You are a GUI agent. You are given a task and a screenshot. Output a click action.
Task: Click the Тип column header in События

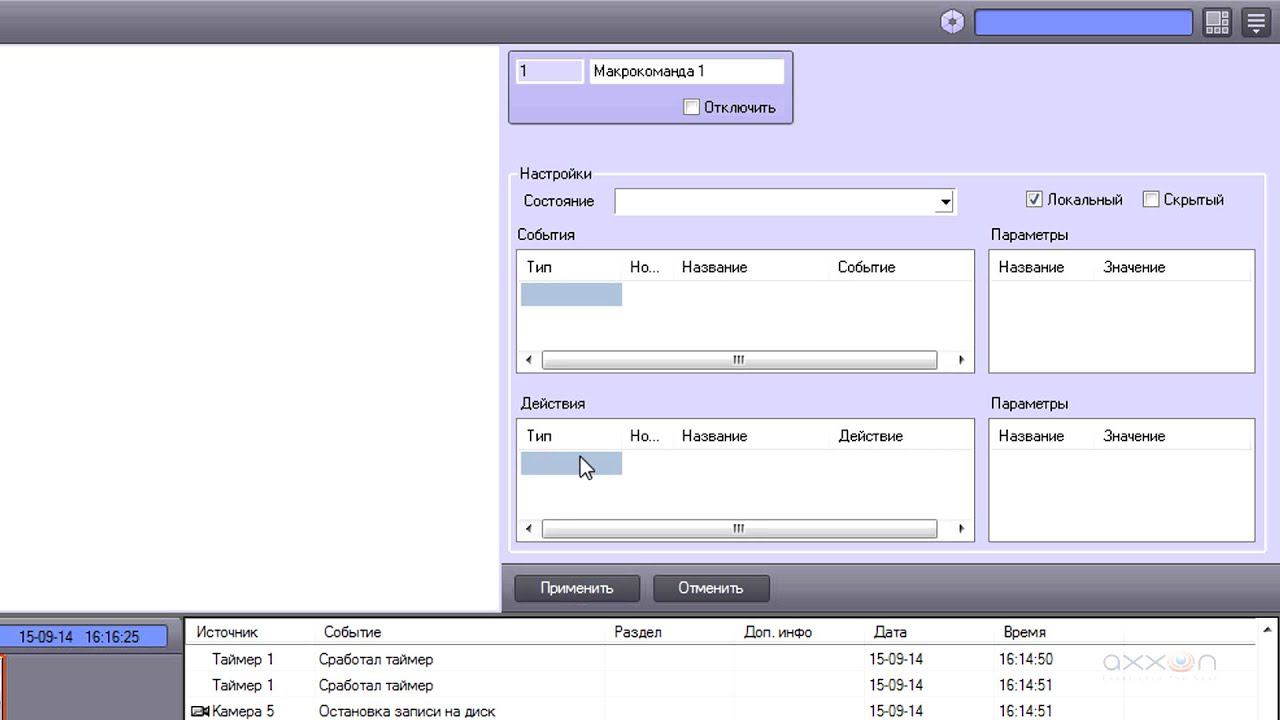(x=539, y=267)
